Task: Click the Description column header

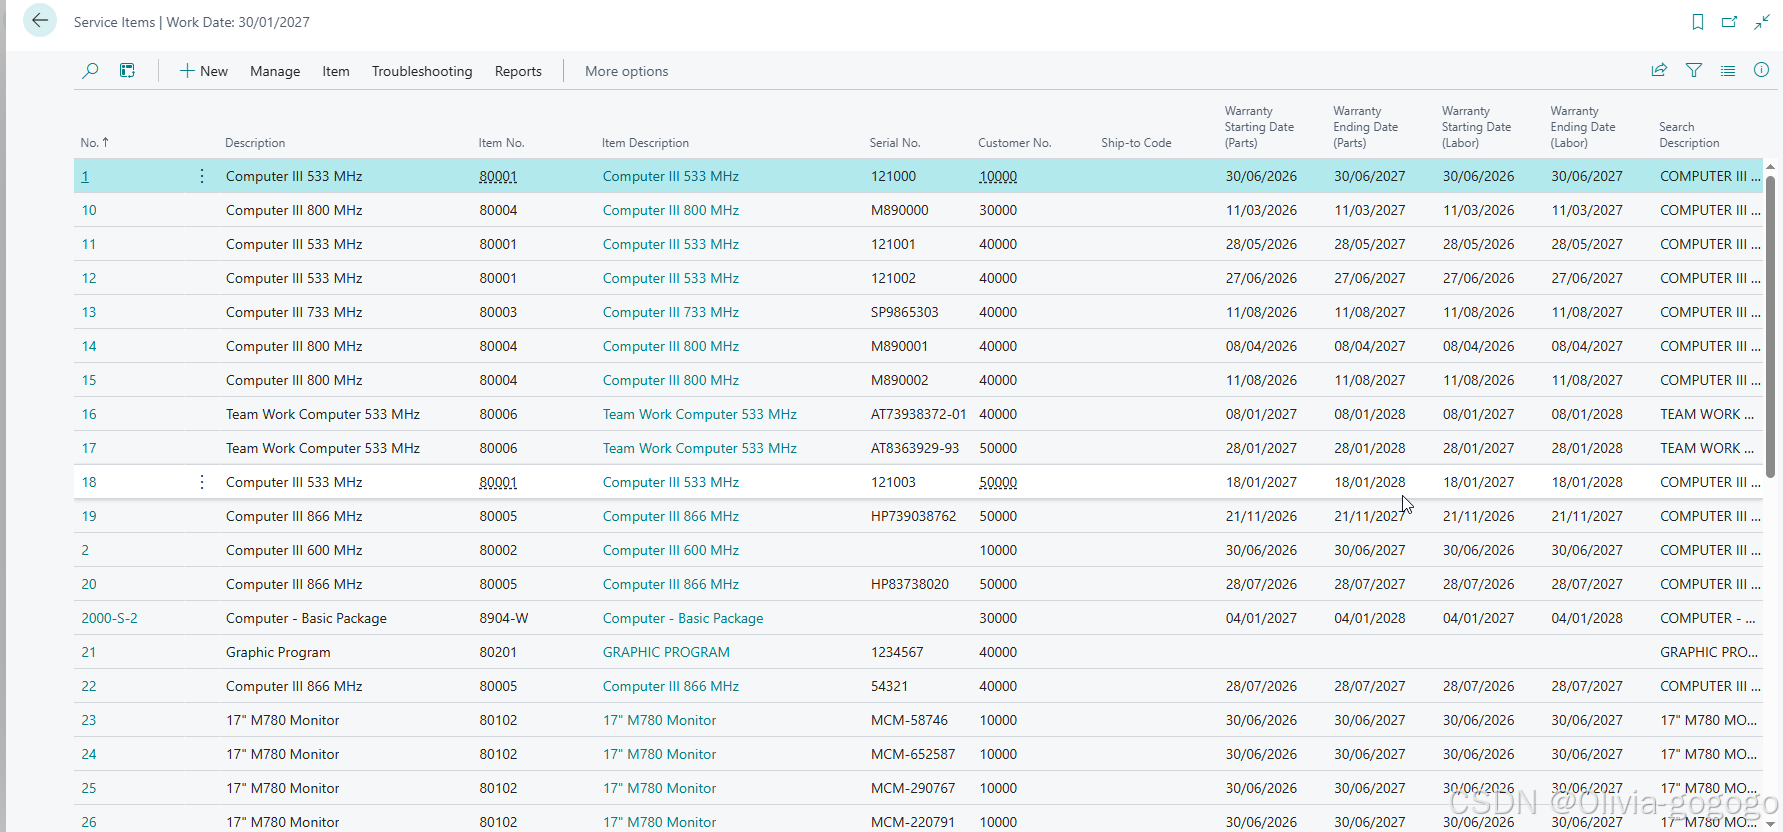Action: pyautogui.click(x=255, y=143)
